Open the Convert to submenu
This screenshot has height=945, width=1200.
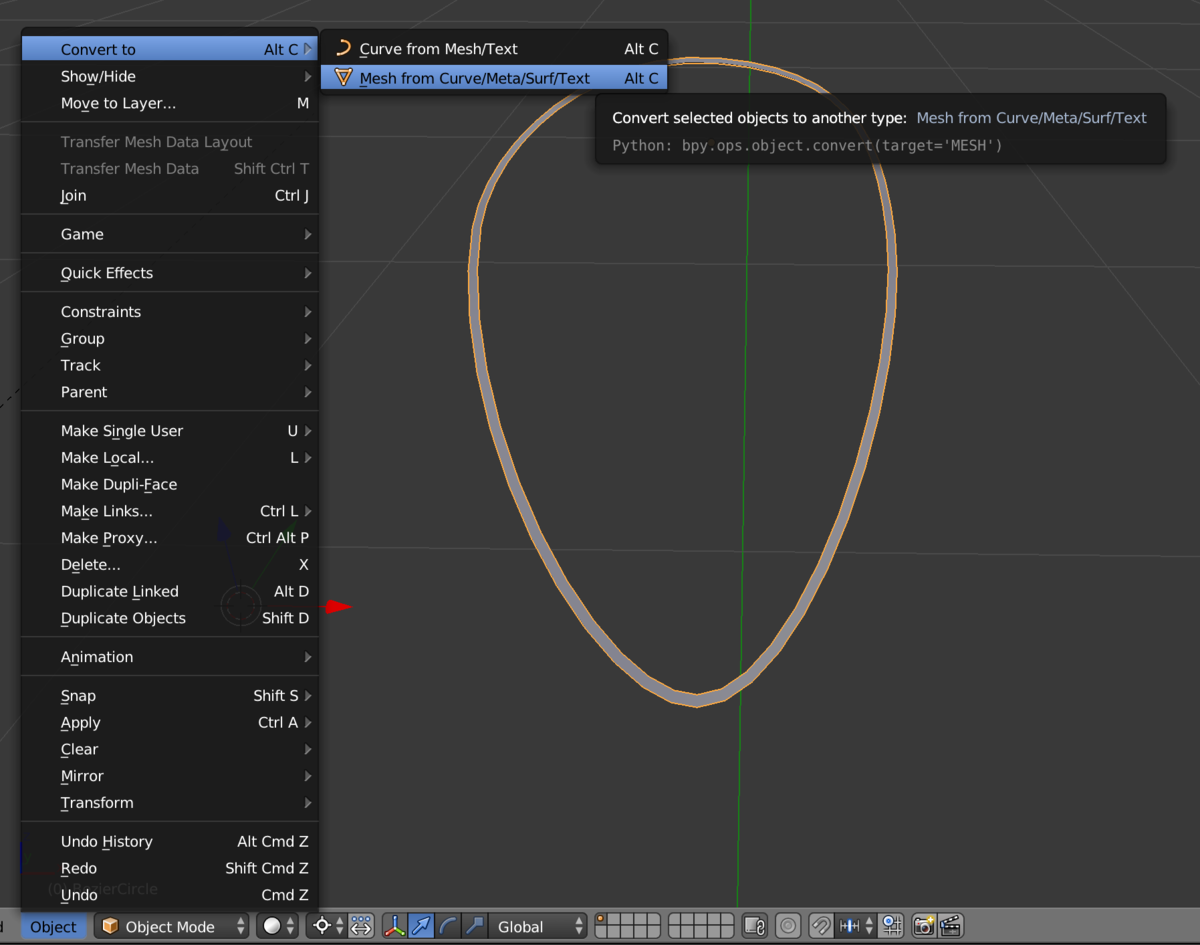170,49
